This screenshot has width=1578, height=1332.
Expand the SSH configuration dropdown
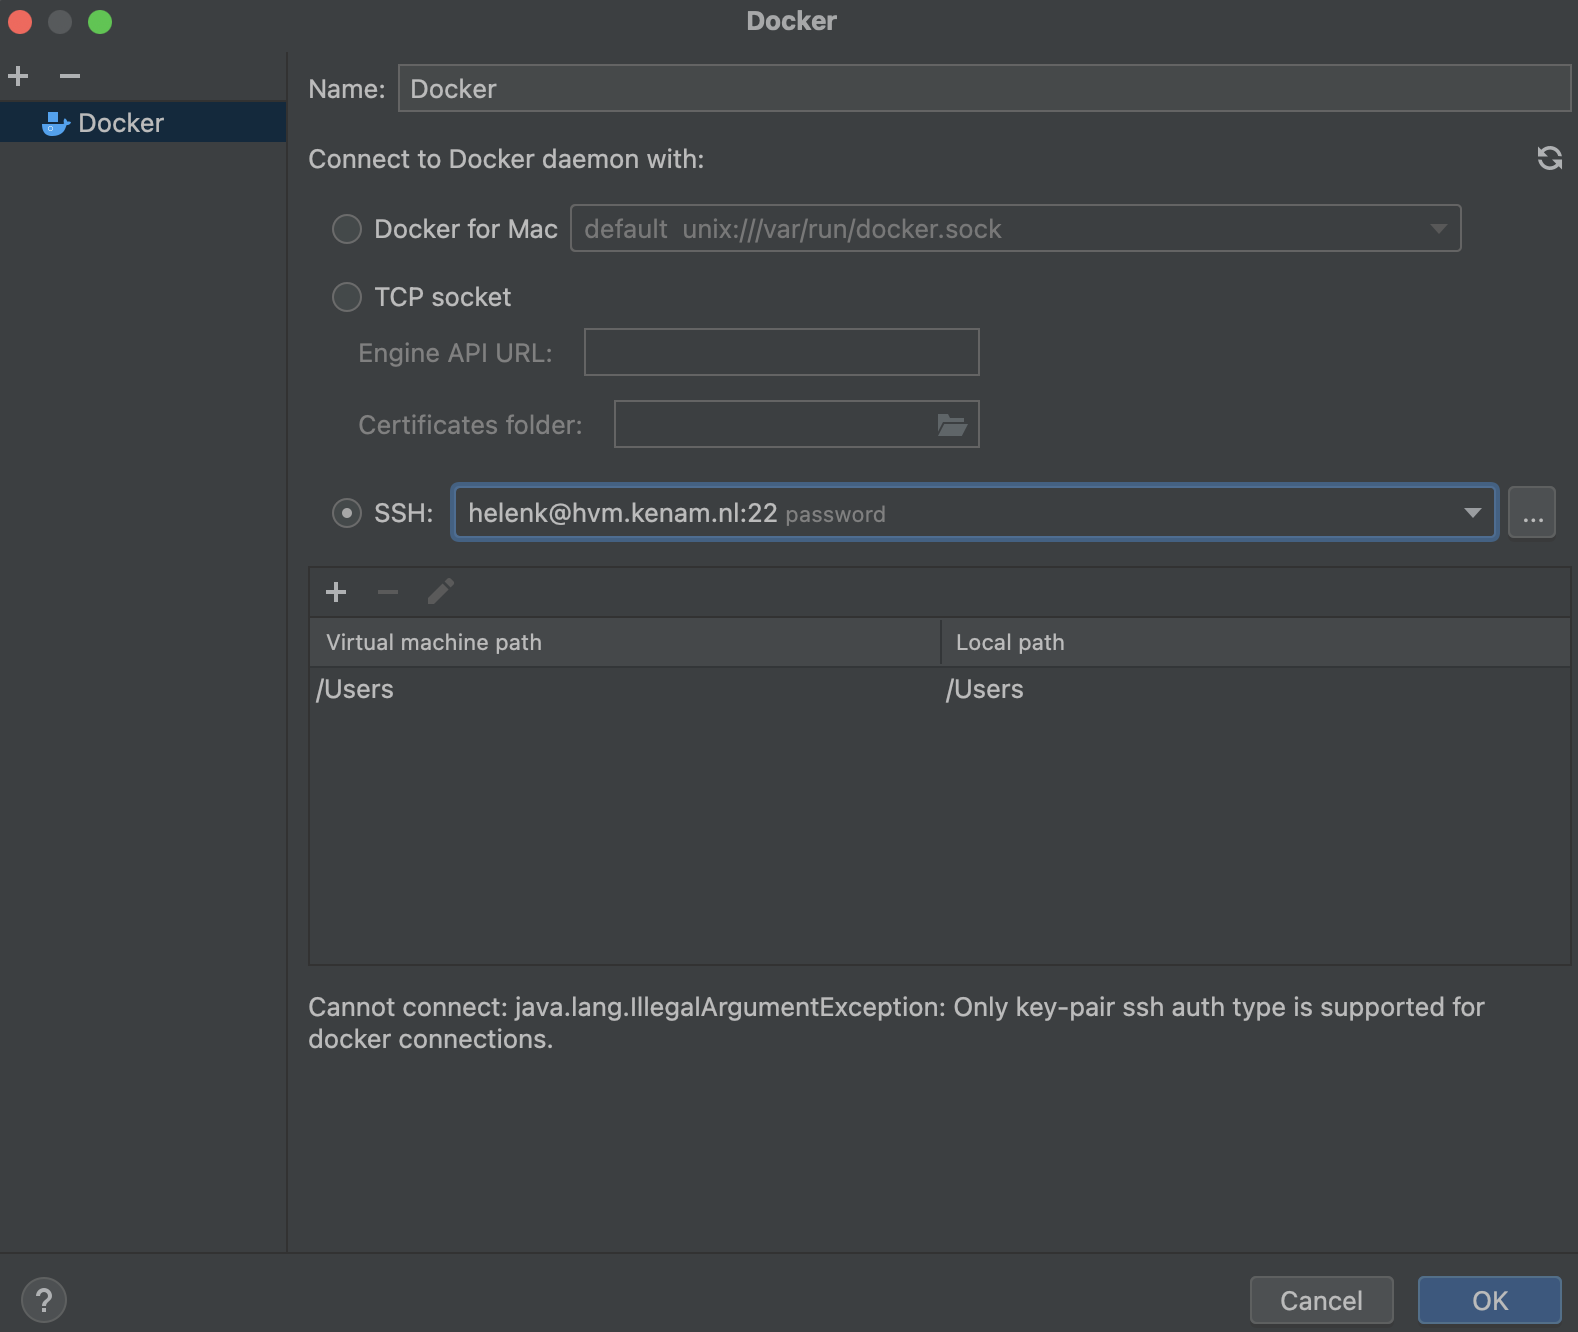point(1472,513)
